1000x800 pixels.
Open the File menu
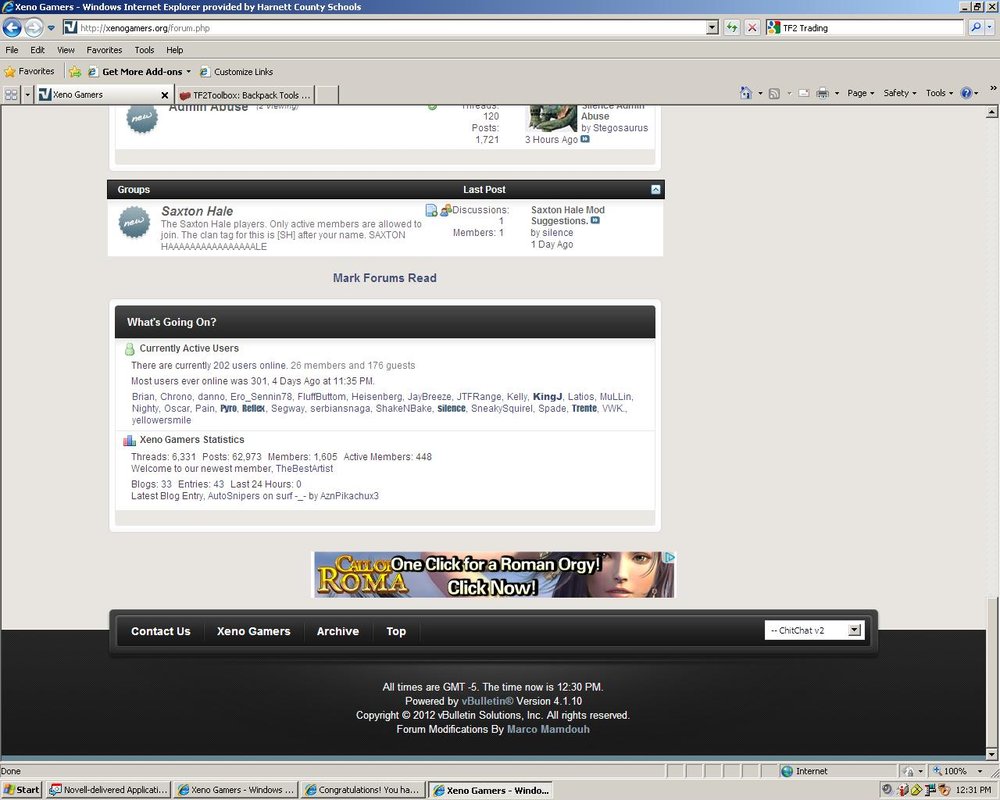point(11,50)
